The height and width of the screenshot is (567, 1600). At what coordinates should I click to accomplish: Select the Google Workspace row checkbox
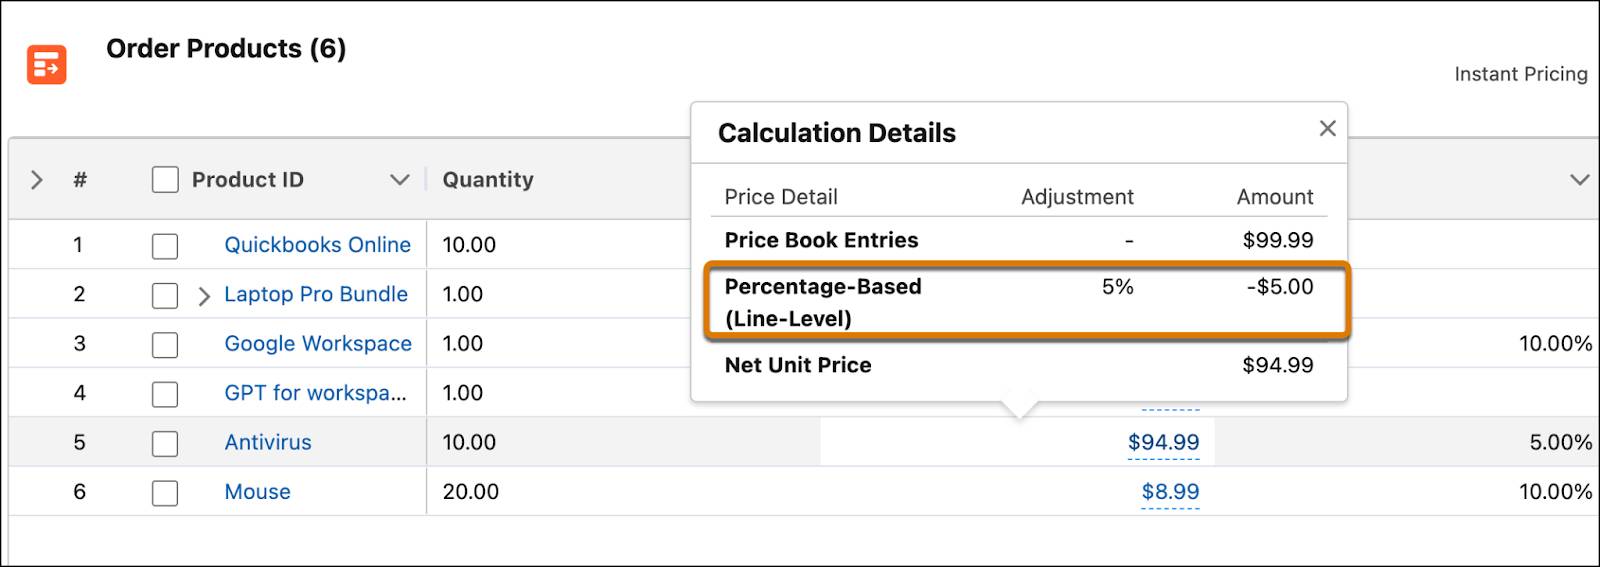point(165,345)
